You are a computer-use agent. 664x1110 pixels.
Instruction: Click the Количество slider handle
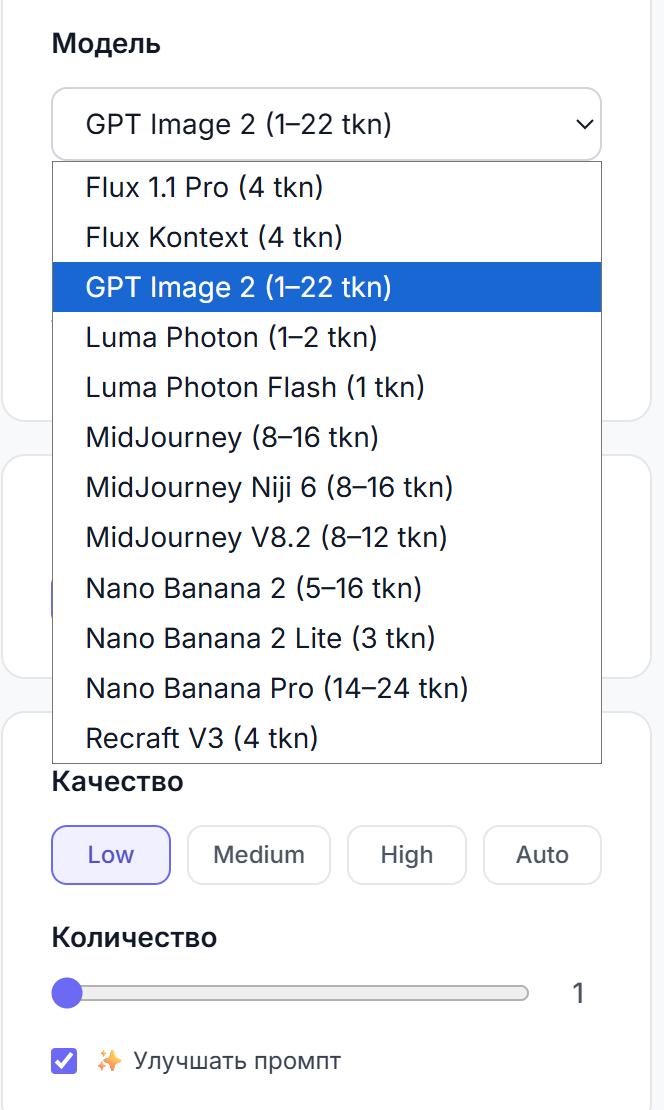coord(67,993)
